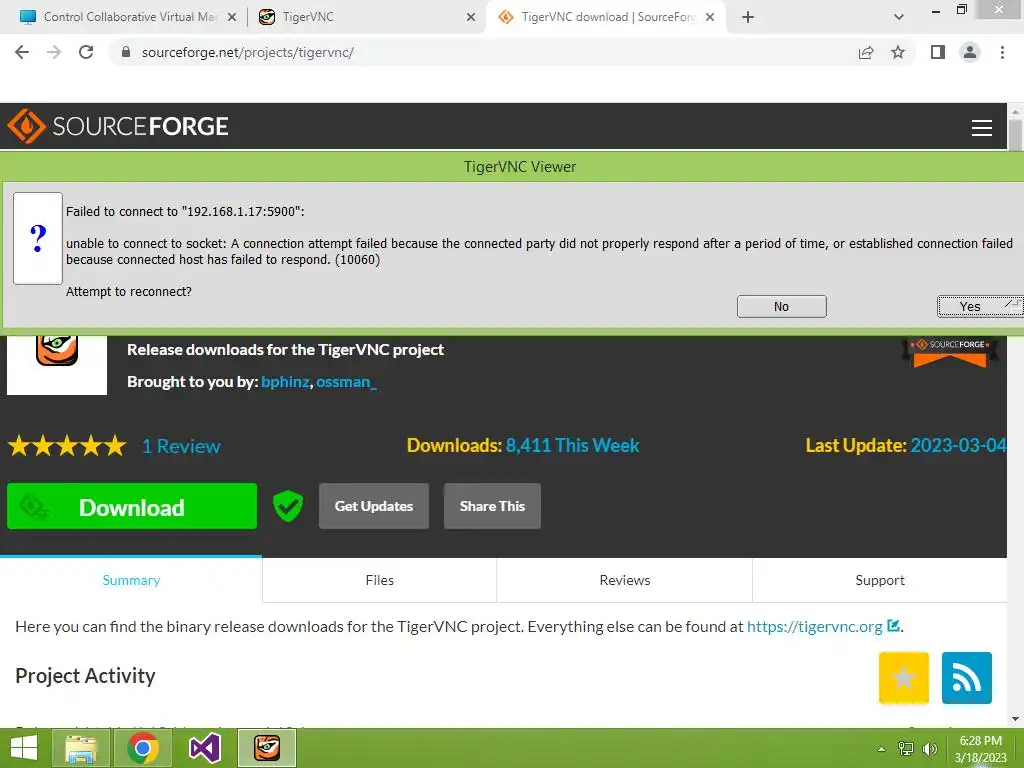Click the Get Updates button
This screenshot has width=1024, height=768.
pyautogui.click(x=374, y=506)
